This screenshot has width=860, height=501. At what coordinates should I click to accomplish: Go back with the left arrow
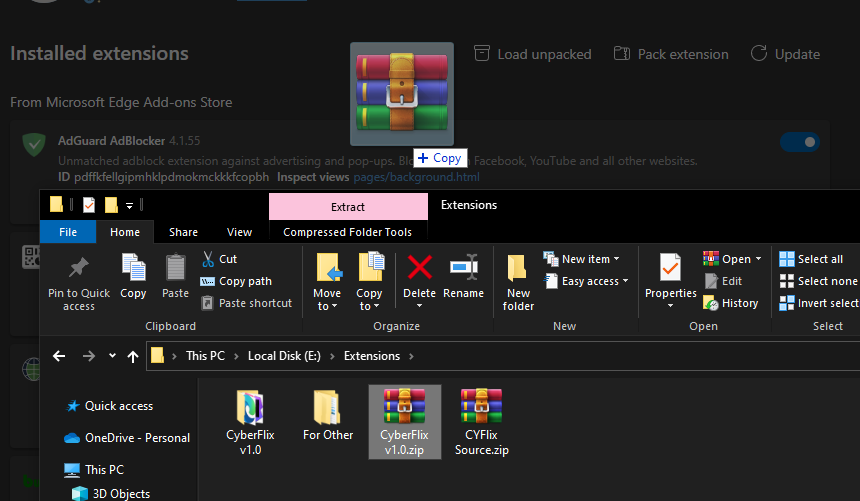59,356
